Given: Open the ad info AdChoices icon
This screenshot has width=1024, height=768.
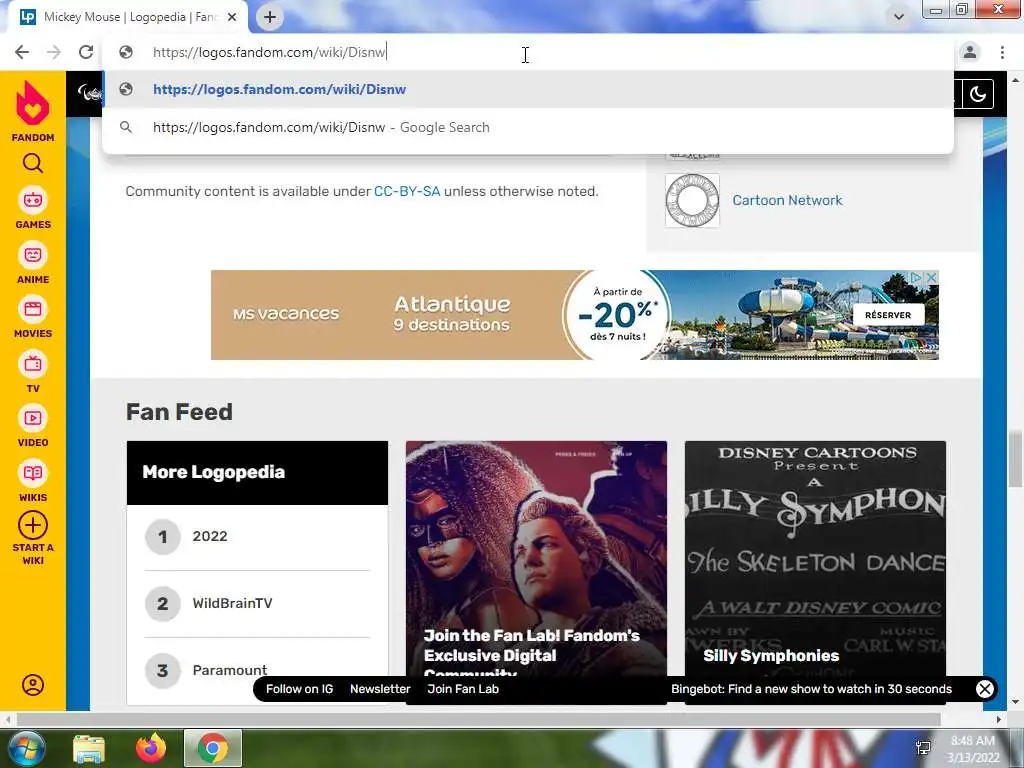Looking at the screenshot, I should pos(917,278).
